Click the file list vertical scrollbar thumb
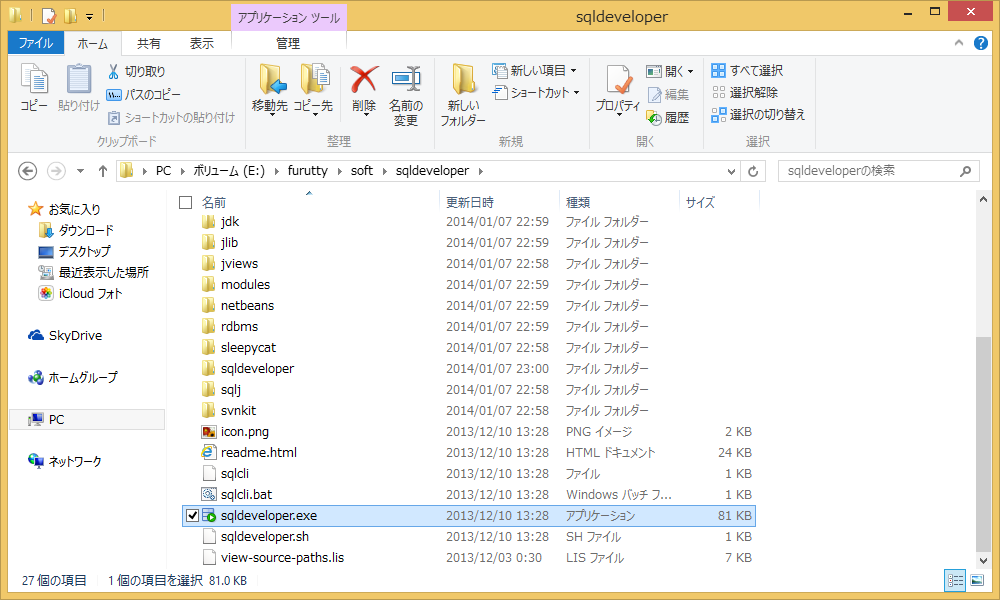Viewport: 1000px width, 600px height. (983, 443)
